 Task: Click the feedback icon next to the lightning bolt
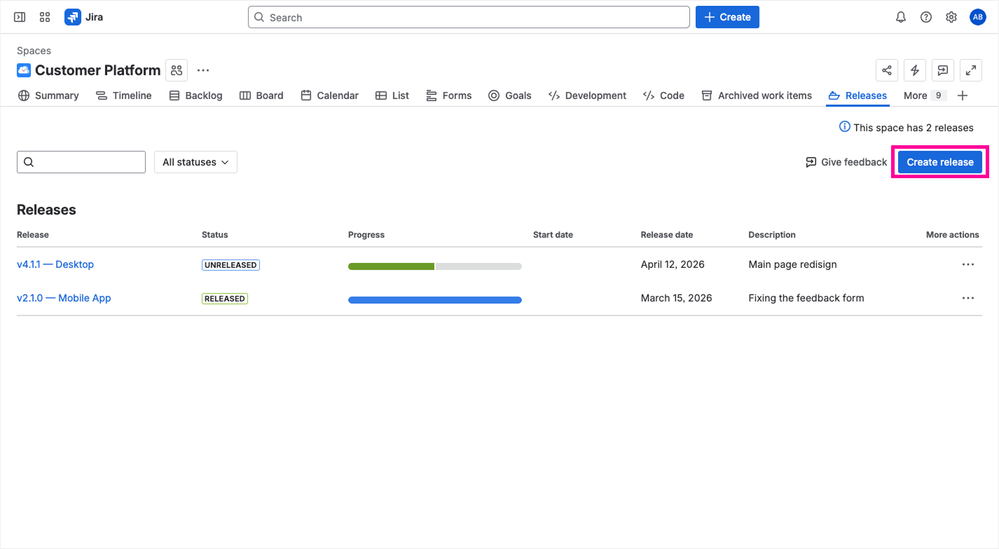coord(942,70)
